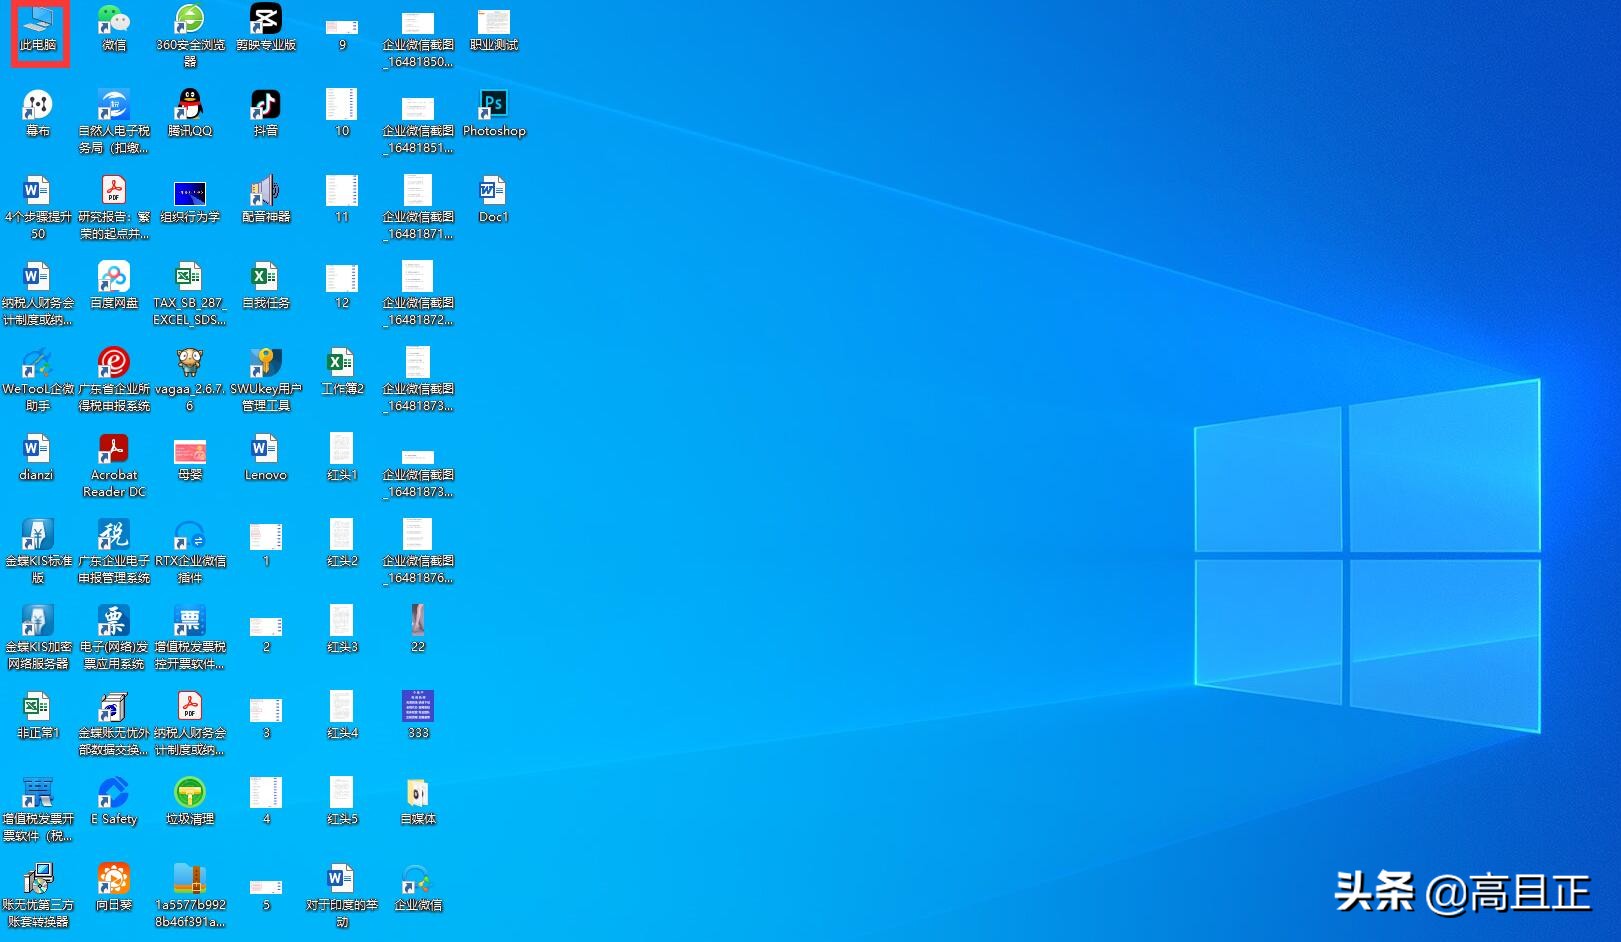1621x942 pixels.
Task: Select the file named 10
Action: [342, 113]
